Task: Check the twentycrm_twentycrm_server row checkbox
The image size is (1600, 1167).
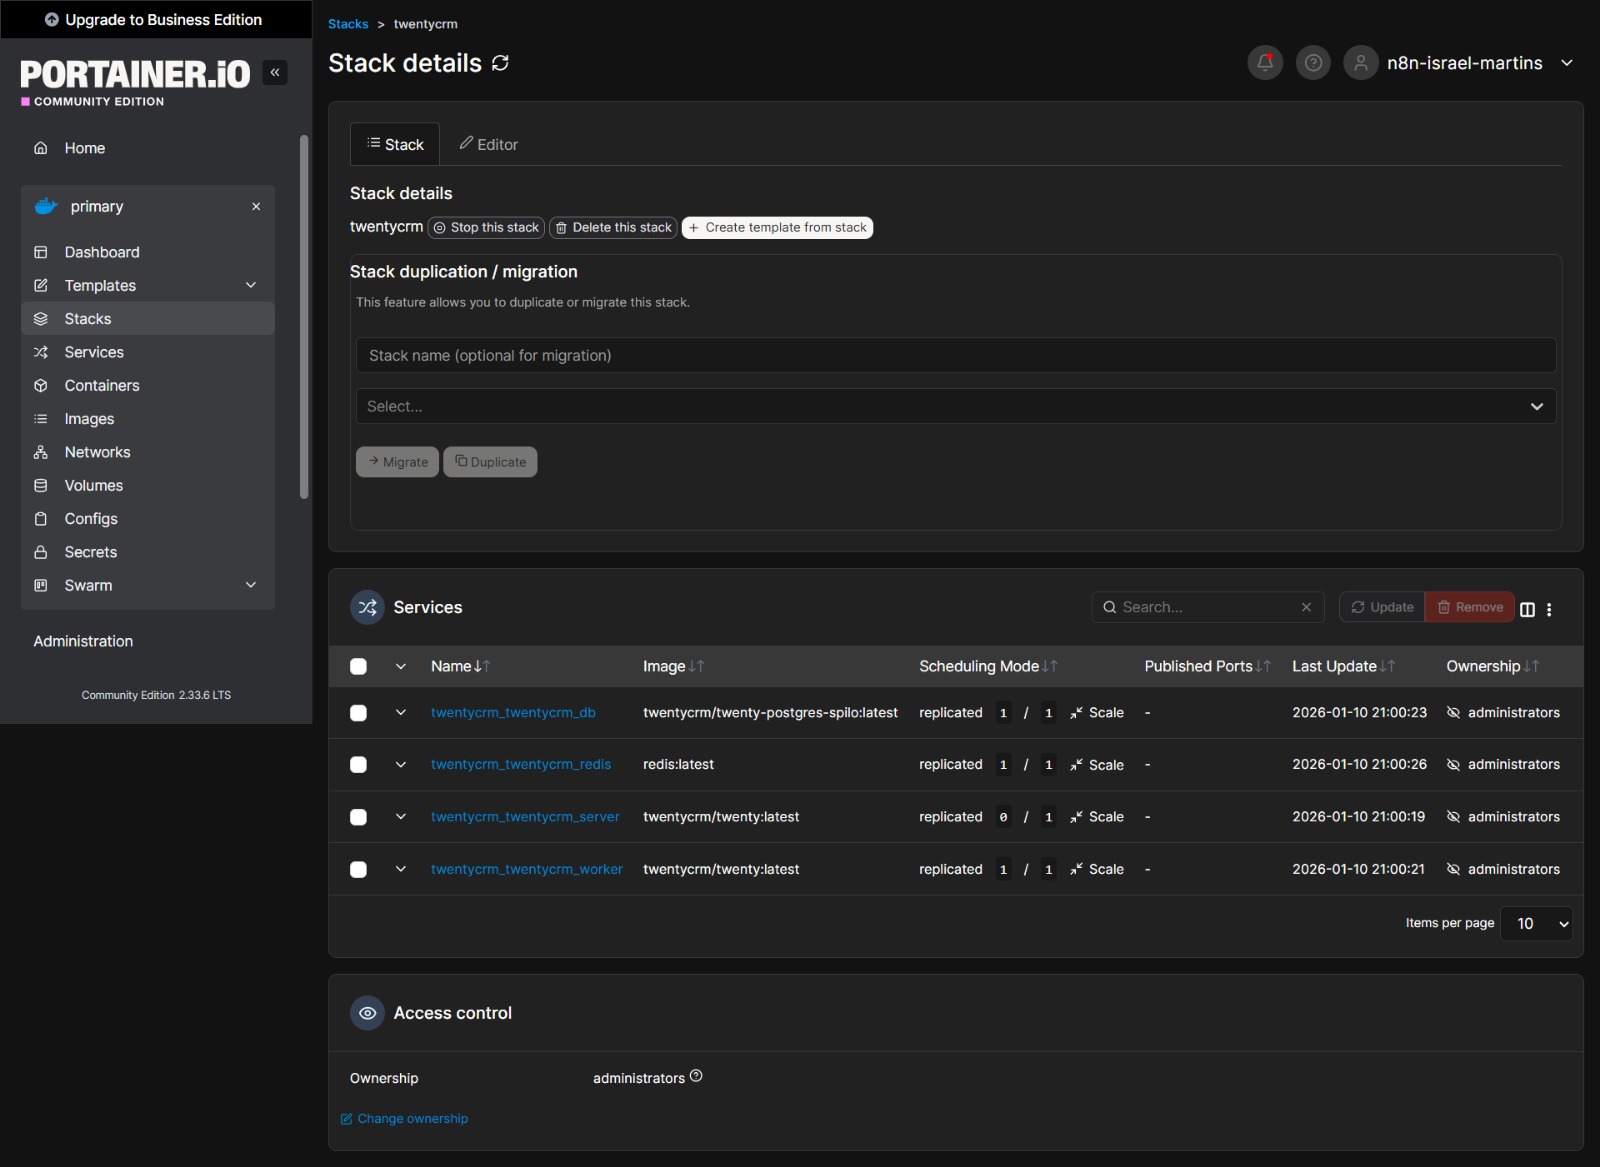Action: pos(358,817)
